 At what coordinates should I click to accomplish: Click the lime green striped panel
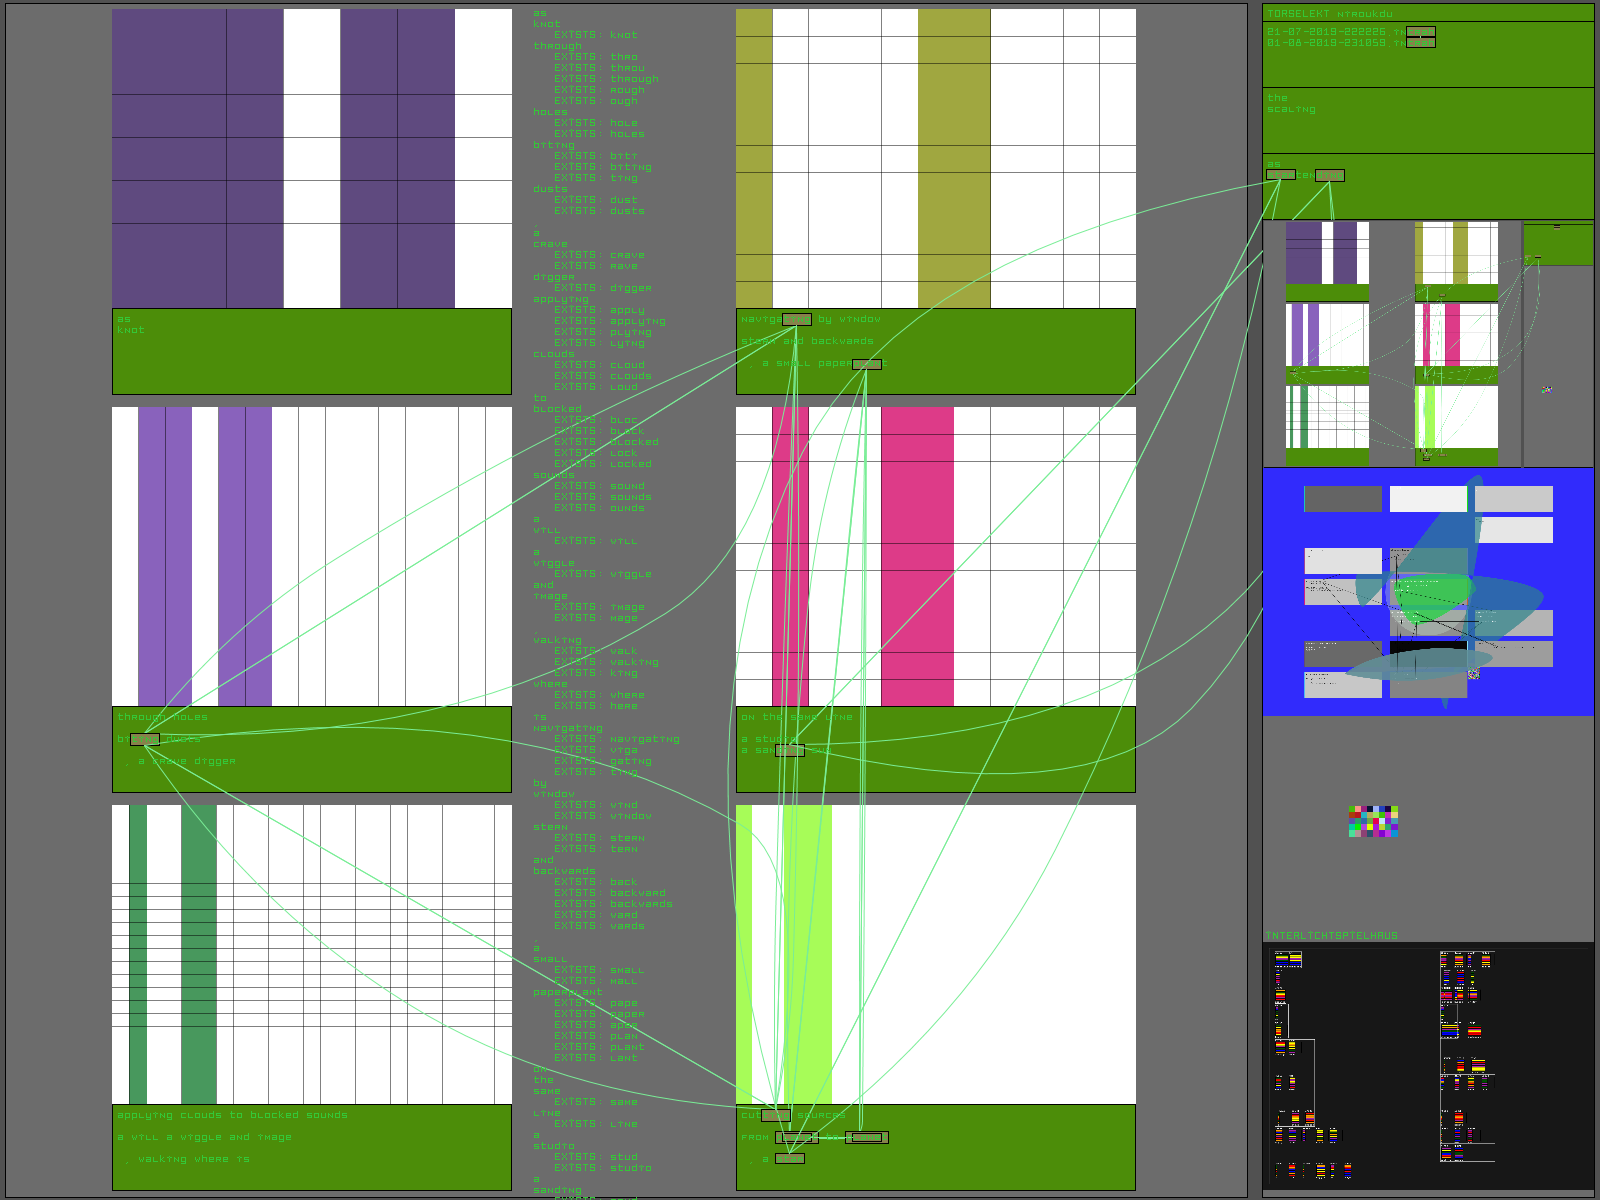[x=935, y=954]
